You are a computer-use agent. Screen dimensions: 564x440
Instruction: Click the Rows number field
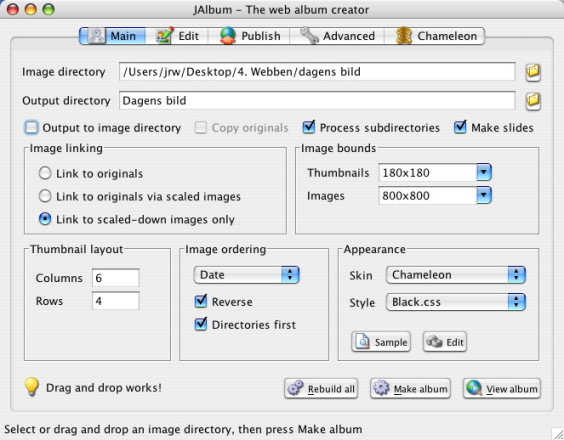pyautogui.click(x=115, y=301)
